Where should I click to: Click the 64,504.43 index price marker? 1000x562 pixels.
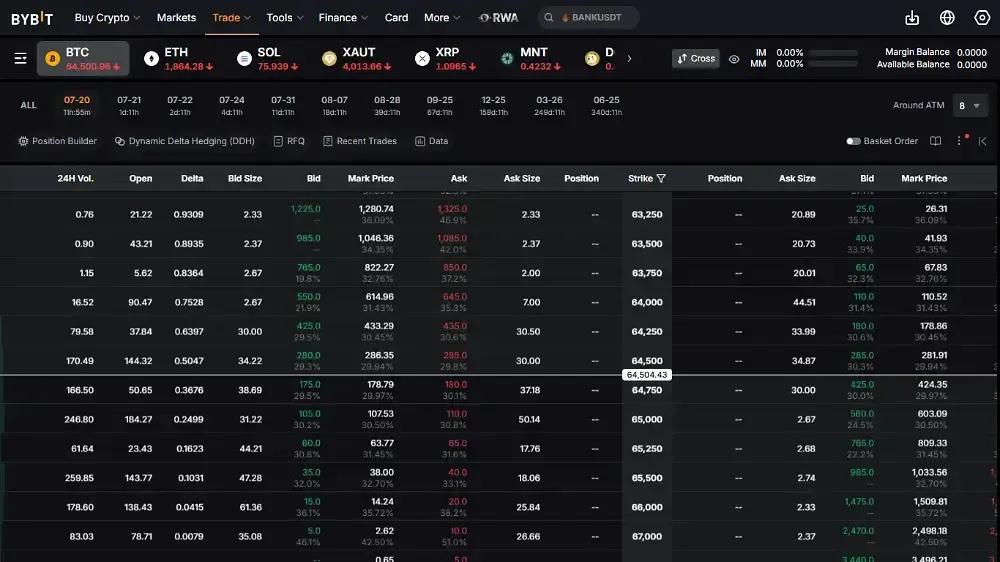tap(647, 375)
